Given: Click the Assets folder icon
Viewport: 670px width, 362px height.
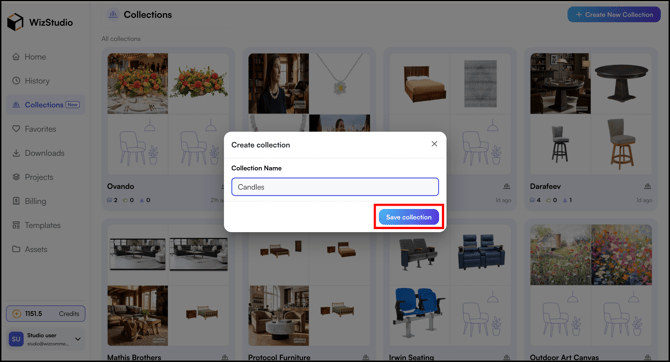Looking at the screenshot, I should (x=16, y=249).
